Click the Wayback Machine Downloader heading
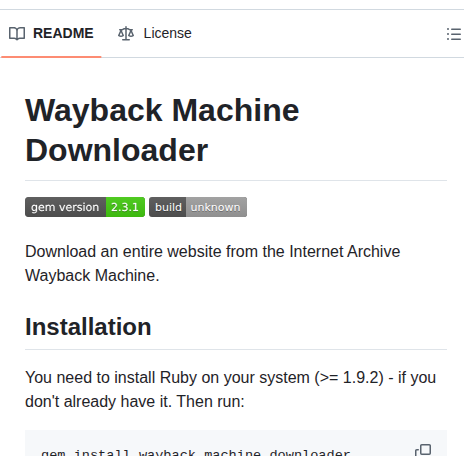 (x=162, y=130)
